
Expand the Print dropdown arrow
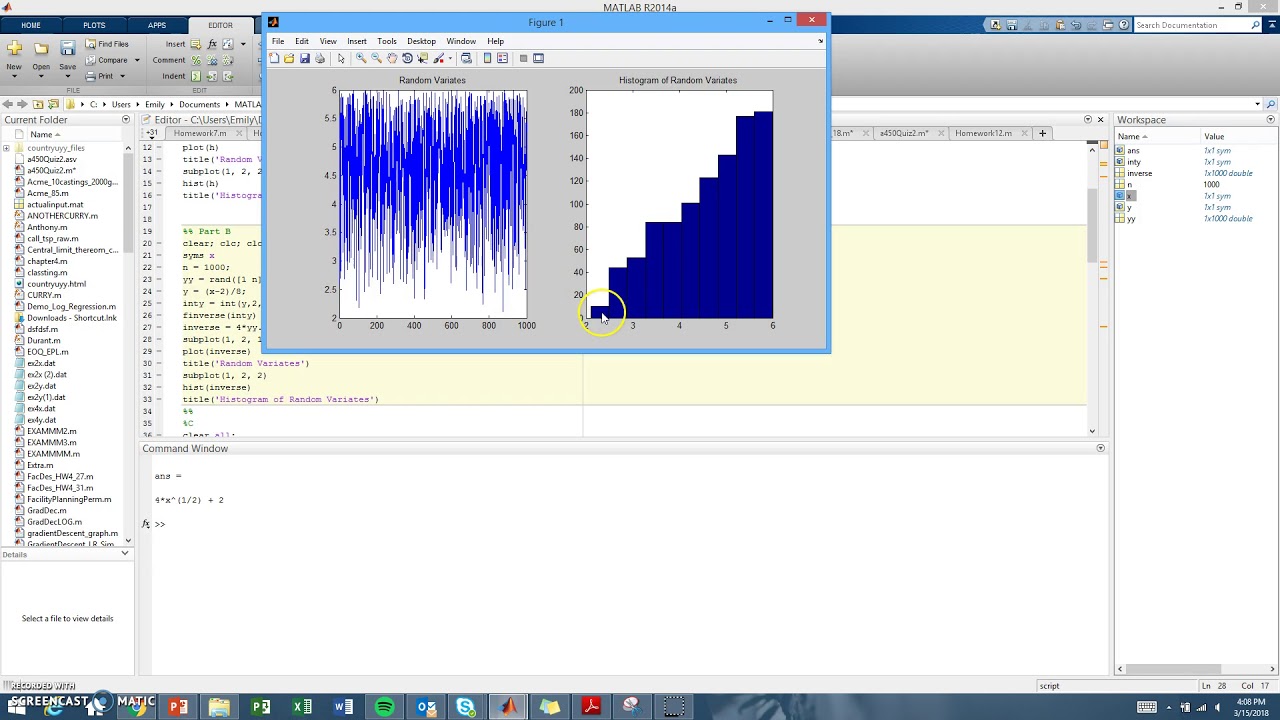(x=122, y=76)
